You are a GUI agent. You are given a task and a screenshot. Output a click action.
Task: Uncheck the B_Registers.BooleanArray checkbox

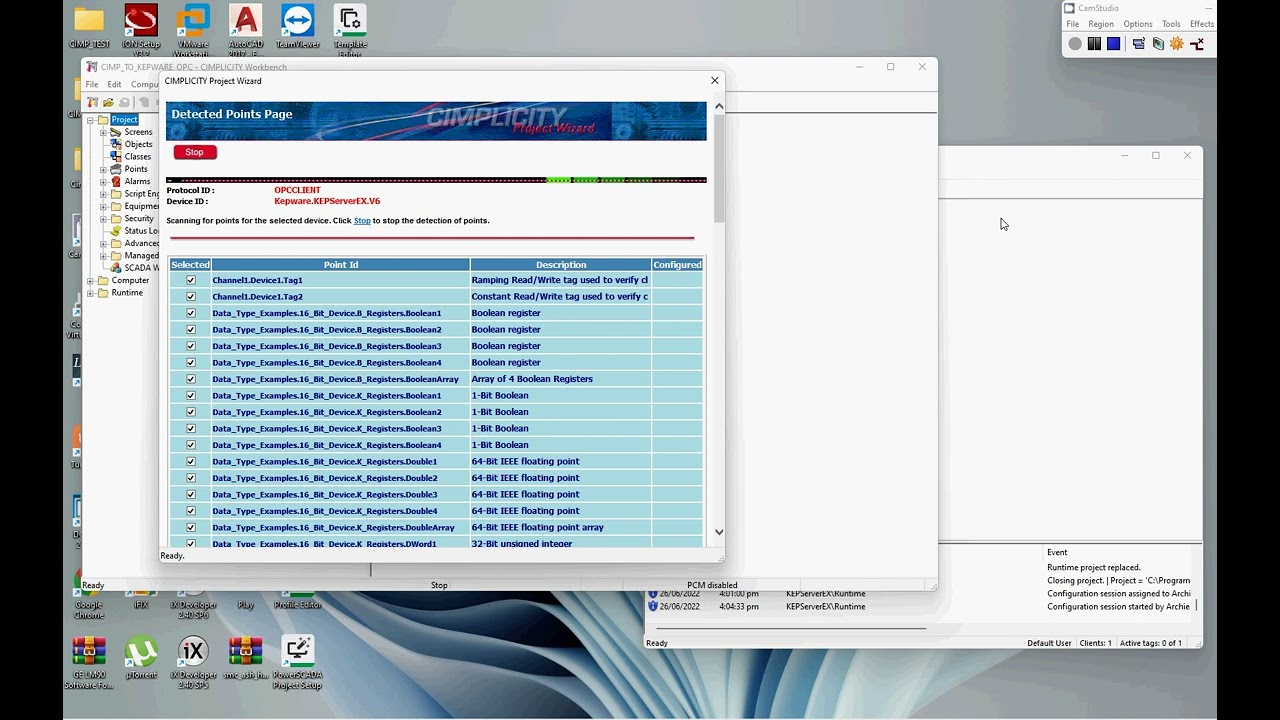(x=191, y=379)
